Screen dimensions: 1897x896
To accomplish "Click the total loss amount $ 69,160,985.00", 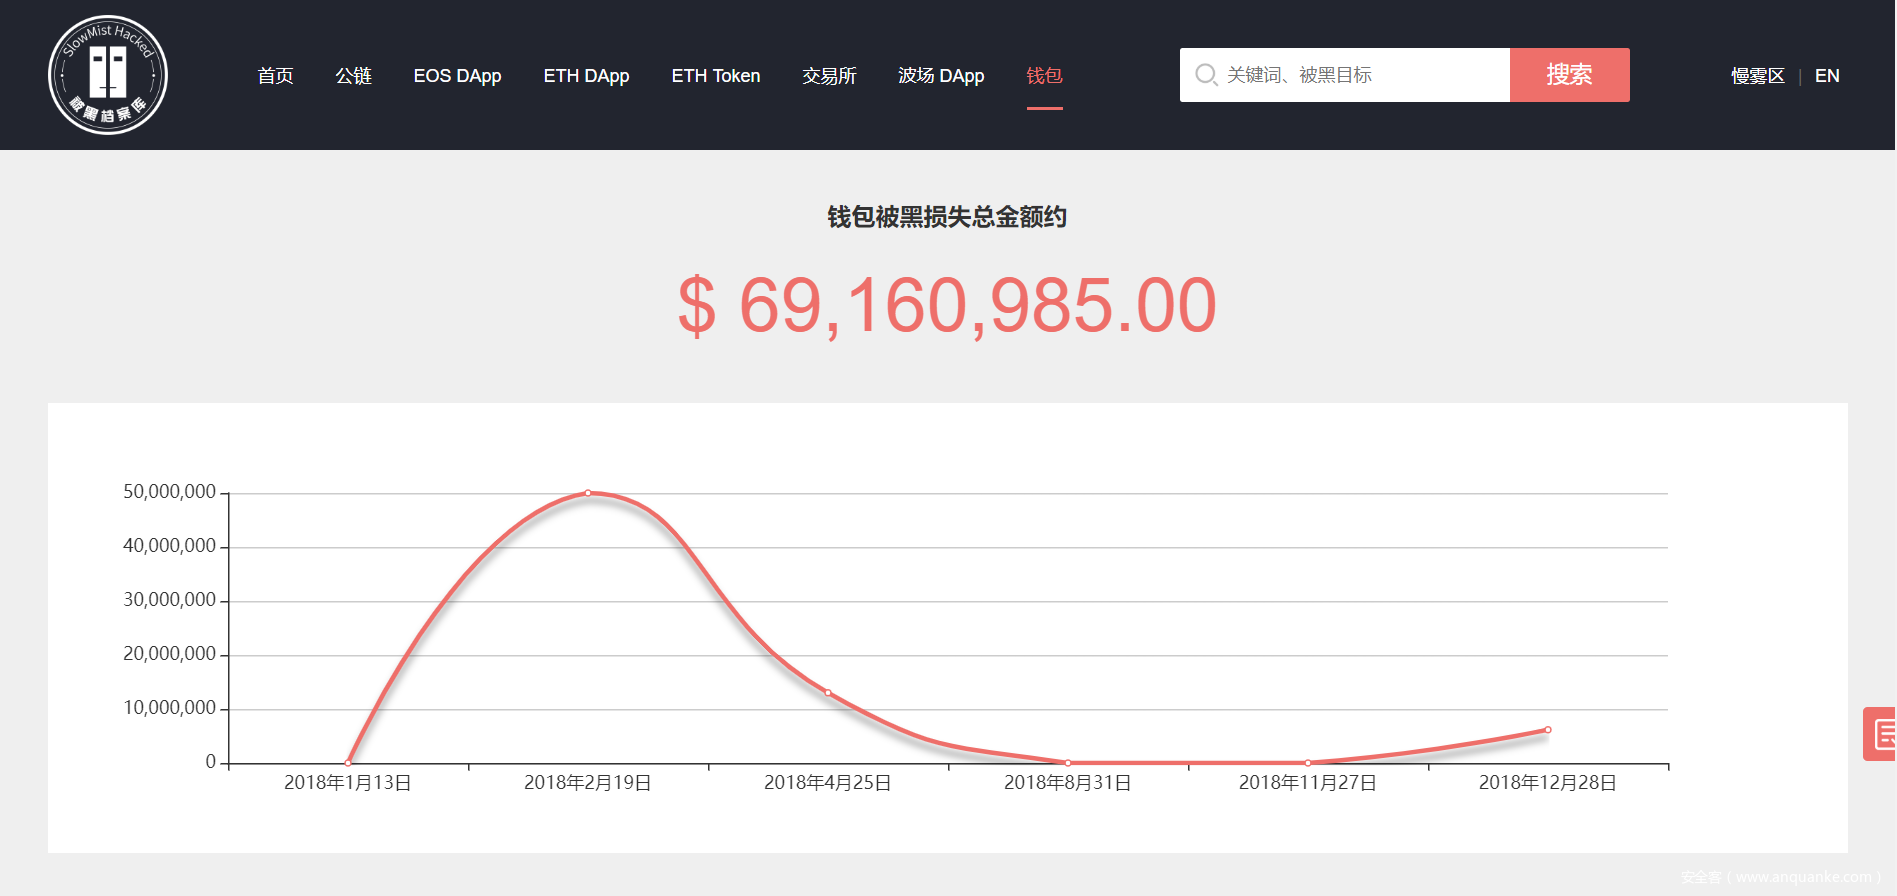I will click(947, 306).
